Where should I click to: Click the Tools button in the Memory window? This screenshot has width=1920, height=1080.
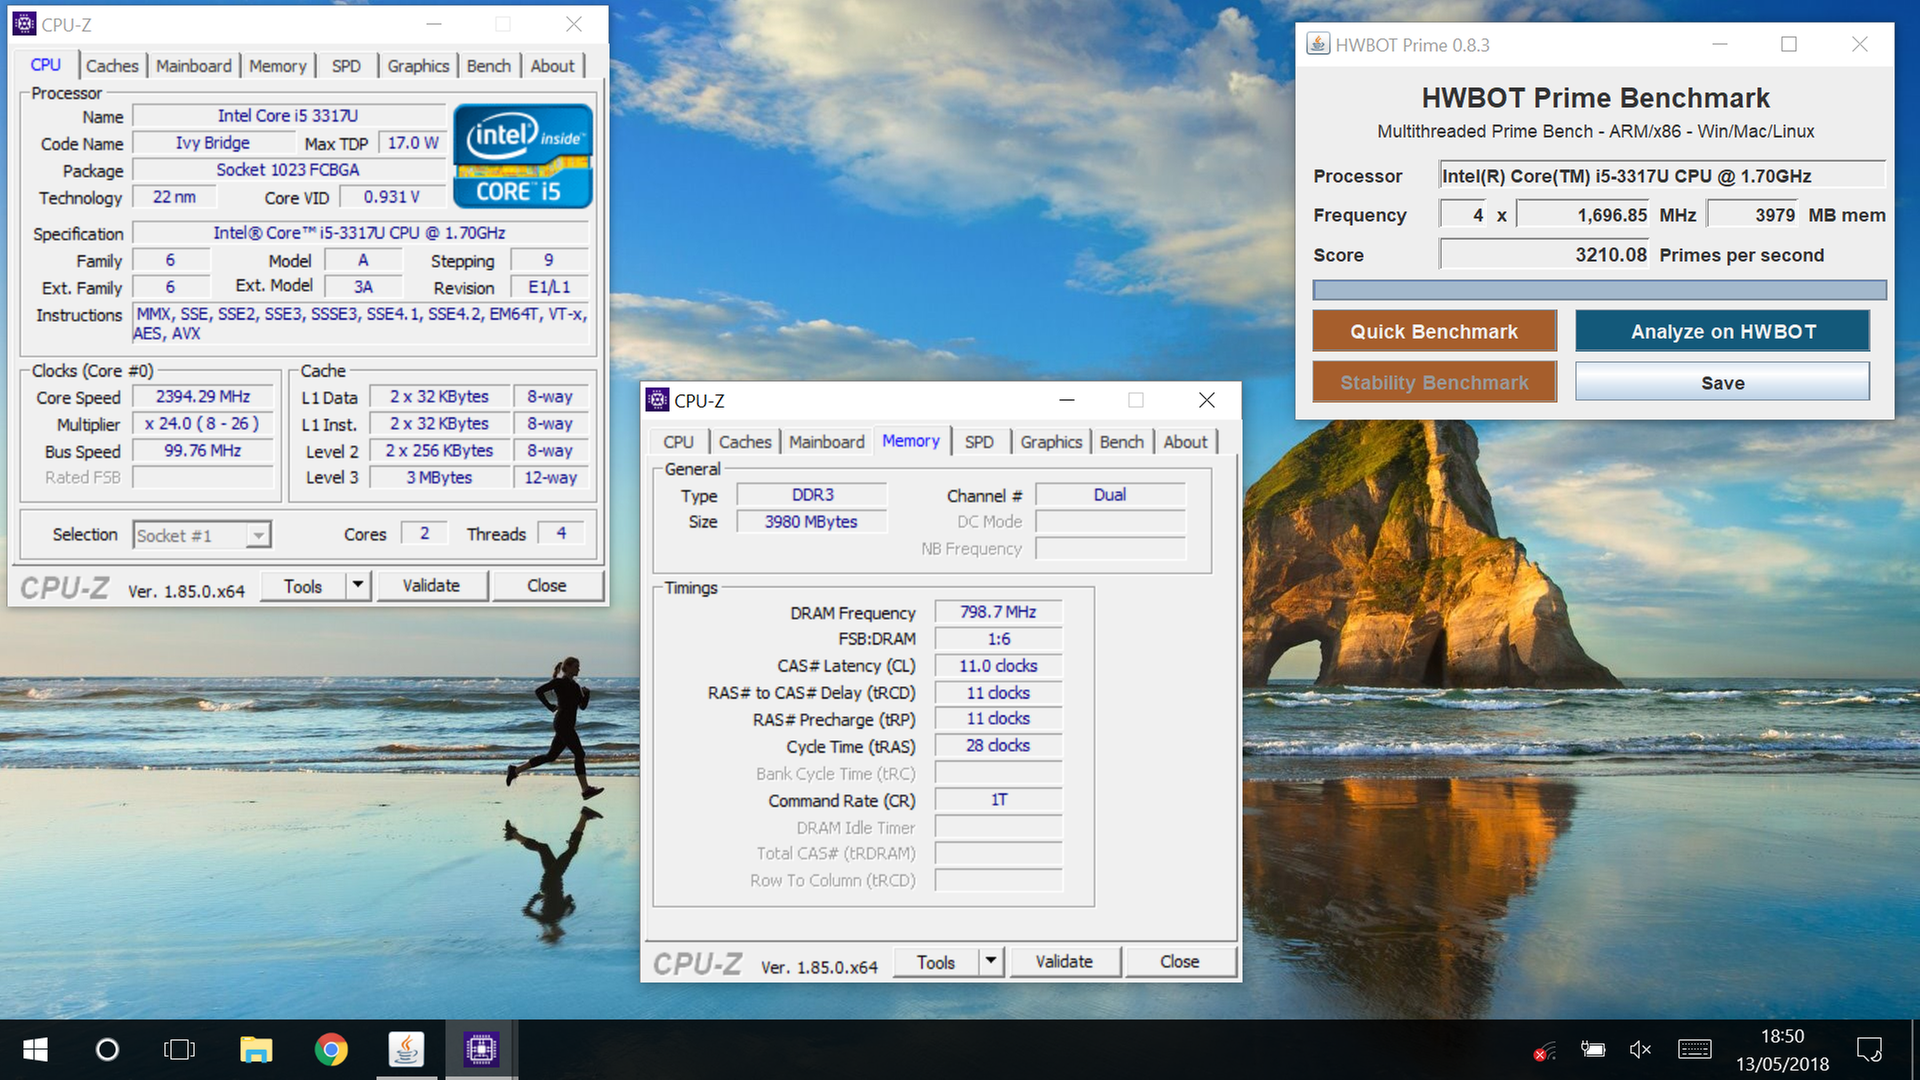(x=936, y=962)
